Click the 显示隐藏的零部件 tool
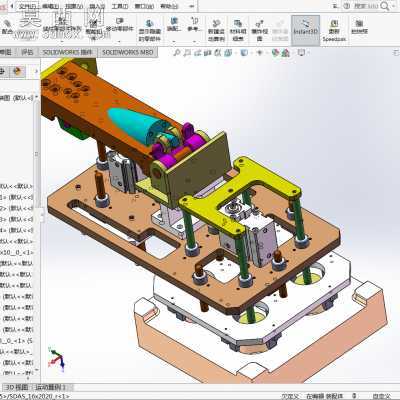The width and height of the screenshot is (400, 400). (x=150, y=31)
